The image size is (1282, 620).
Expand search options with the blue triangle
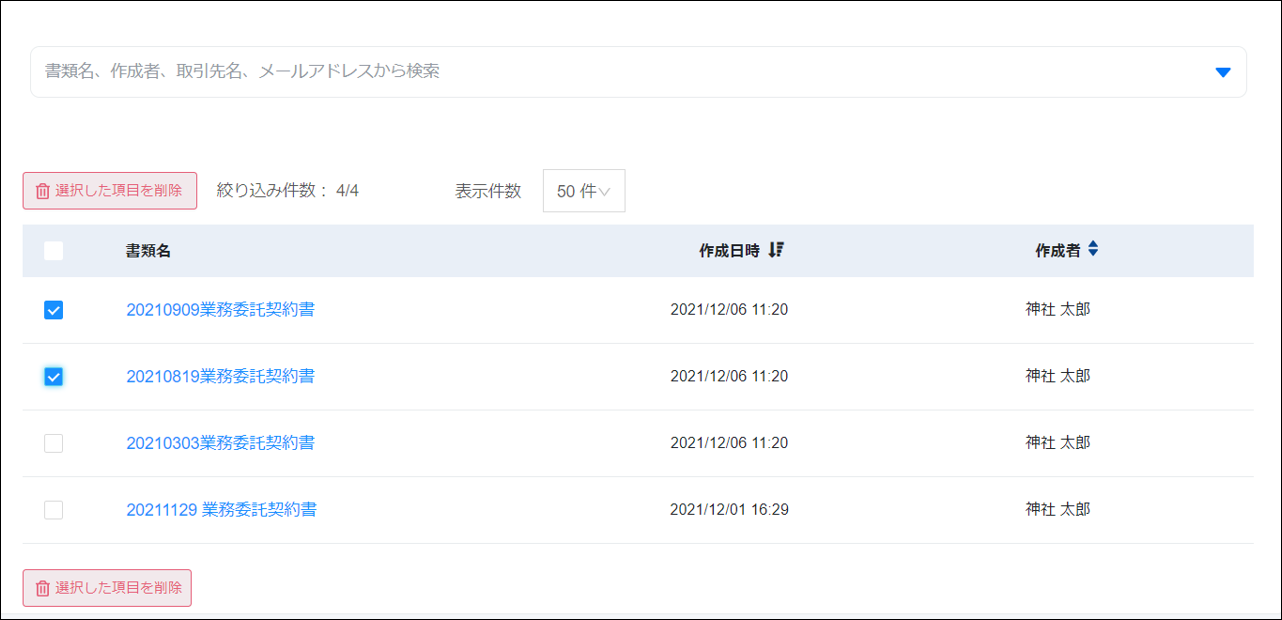point(1222,72)
